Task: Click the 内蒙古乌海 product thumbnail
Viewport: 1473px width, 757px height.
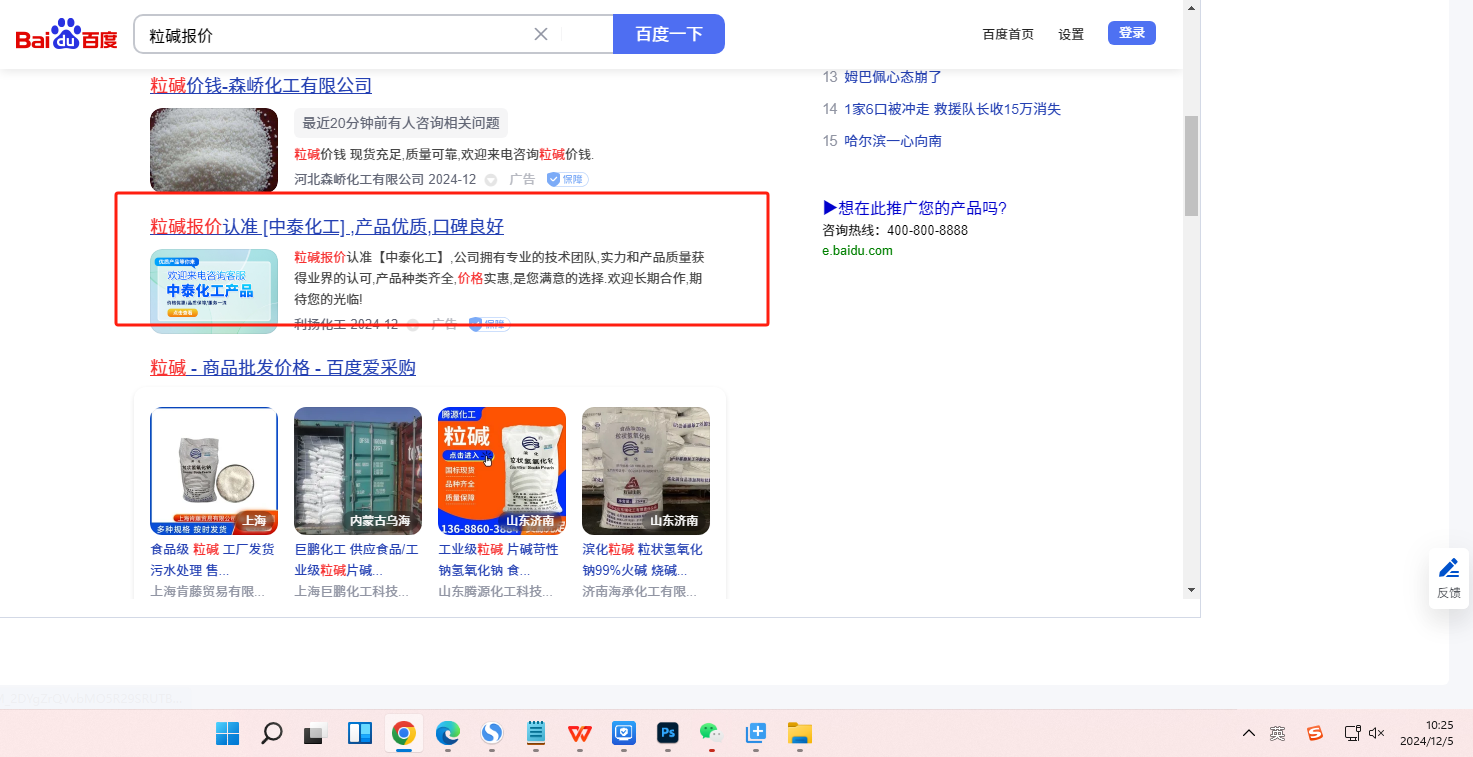Action: pos(358,471)
